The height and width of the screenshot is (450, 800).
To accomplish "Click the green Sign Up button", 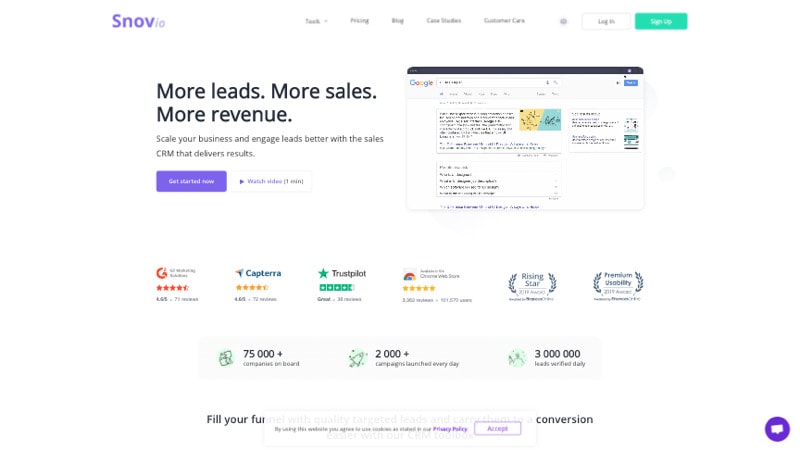I will pos(661,21).
